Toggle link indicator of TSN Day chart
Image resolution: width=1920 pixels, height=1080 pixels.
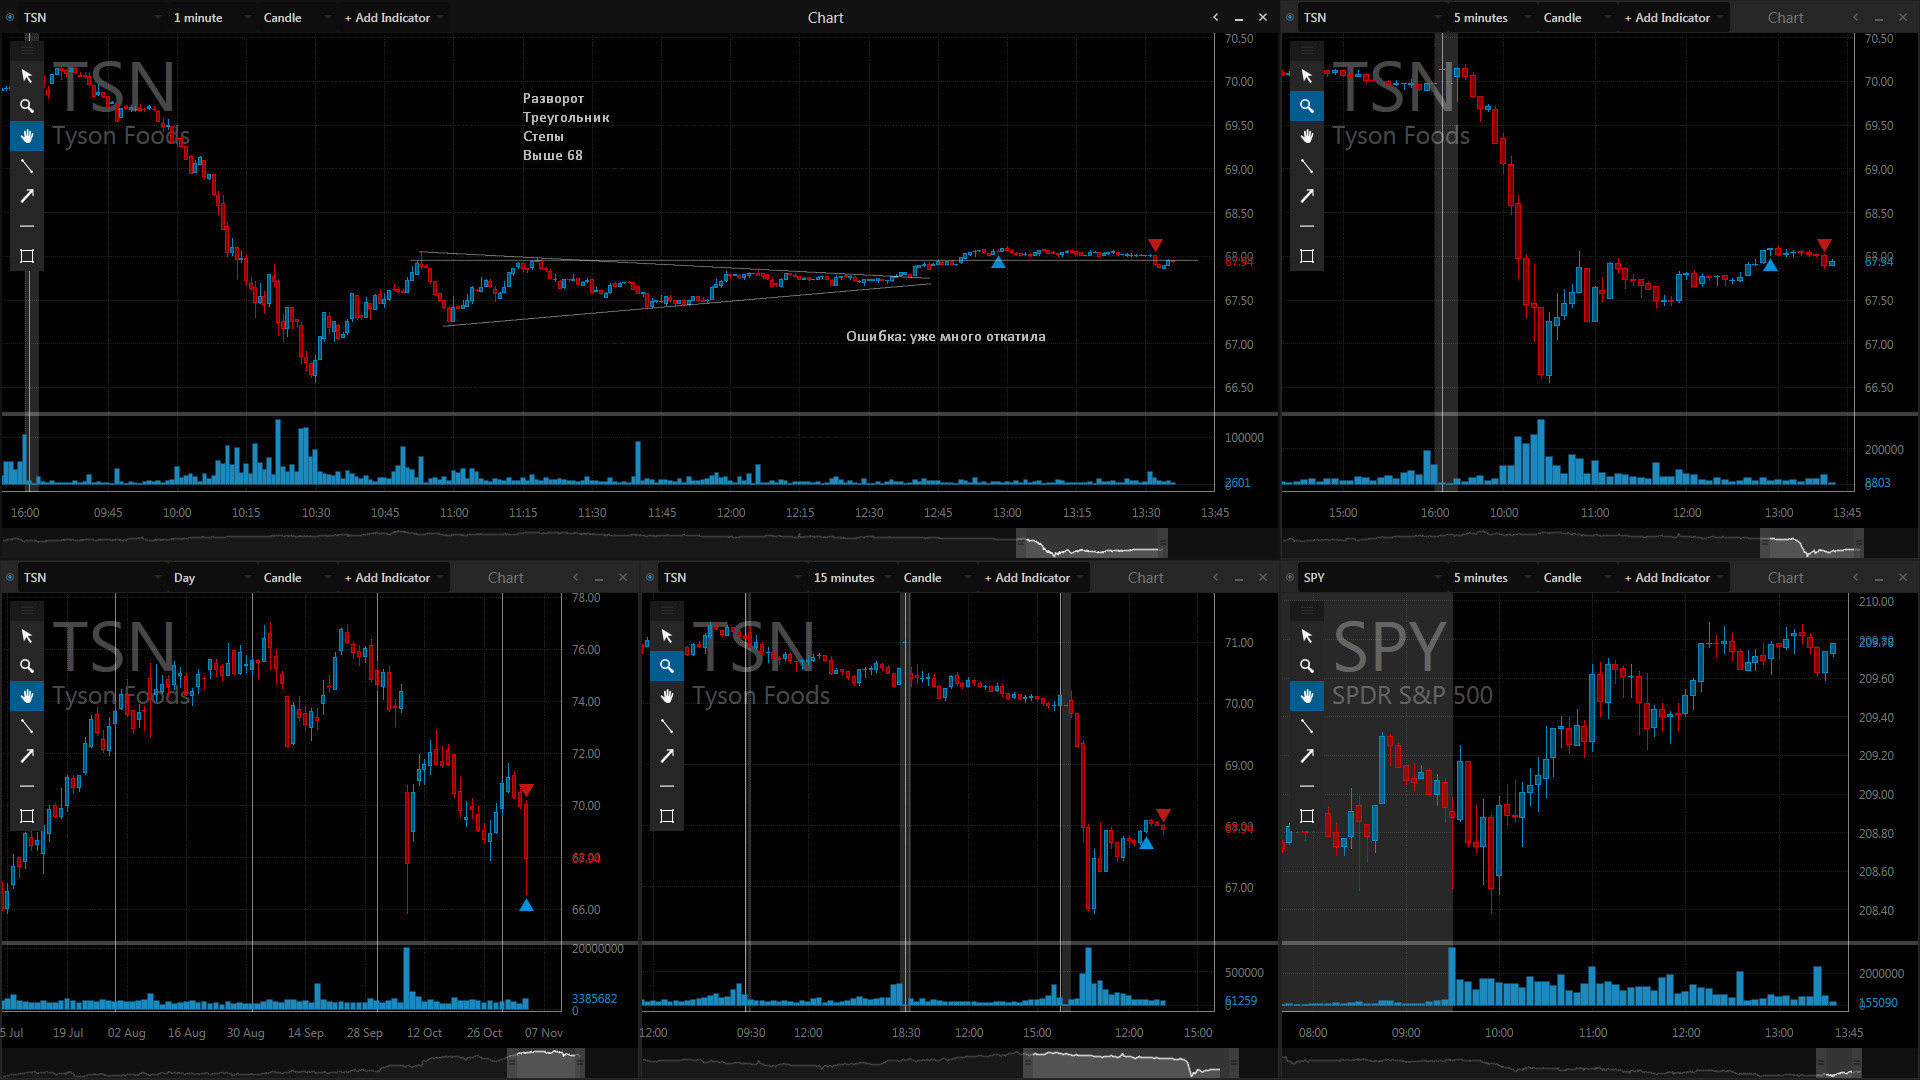pos(10,577)
